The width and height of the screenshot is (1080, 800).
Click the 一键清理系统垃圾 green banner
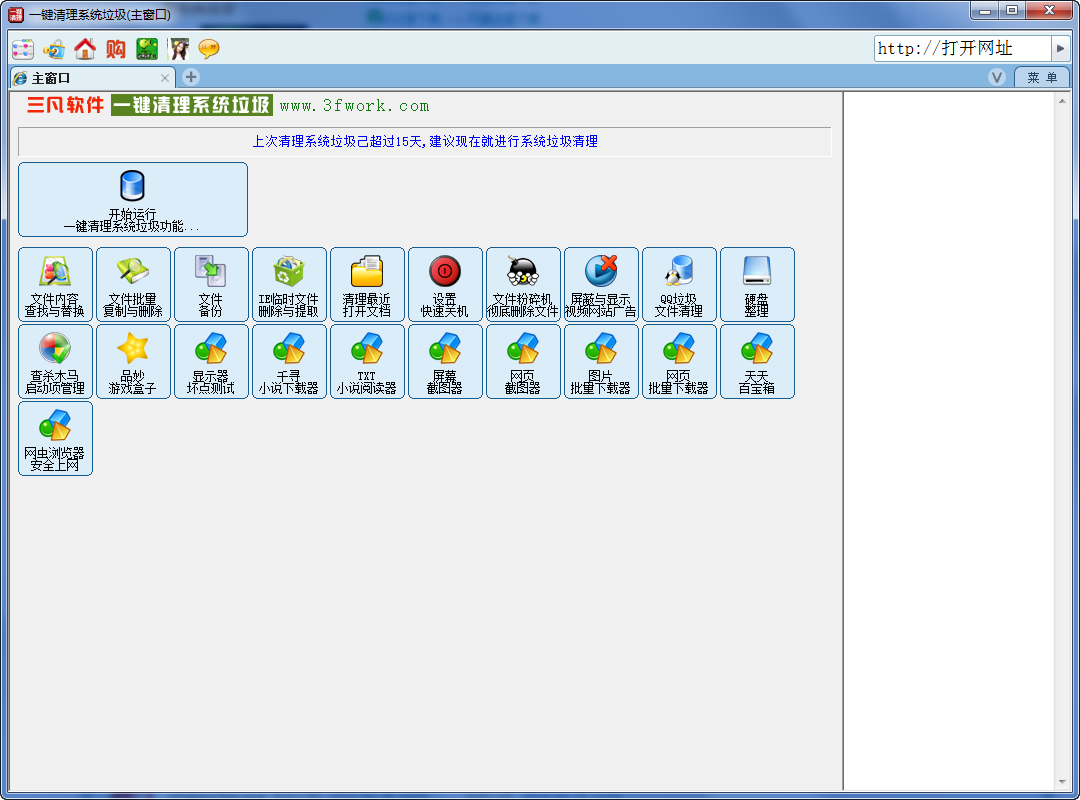tap(192, 105)
